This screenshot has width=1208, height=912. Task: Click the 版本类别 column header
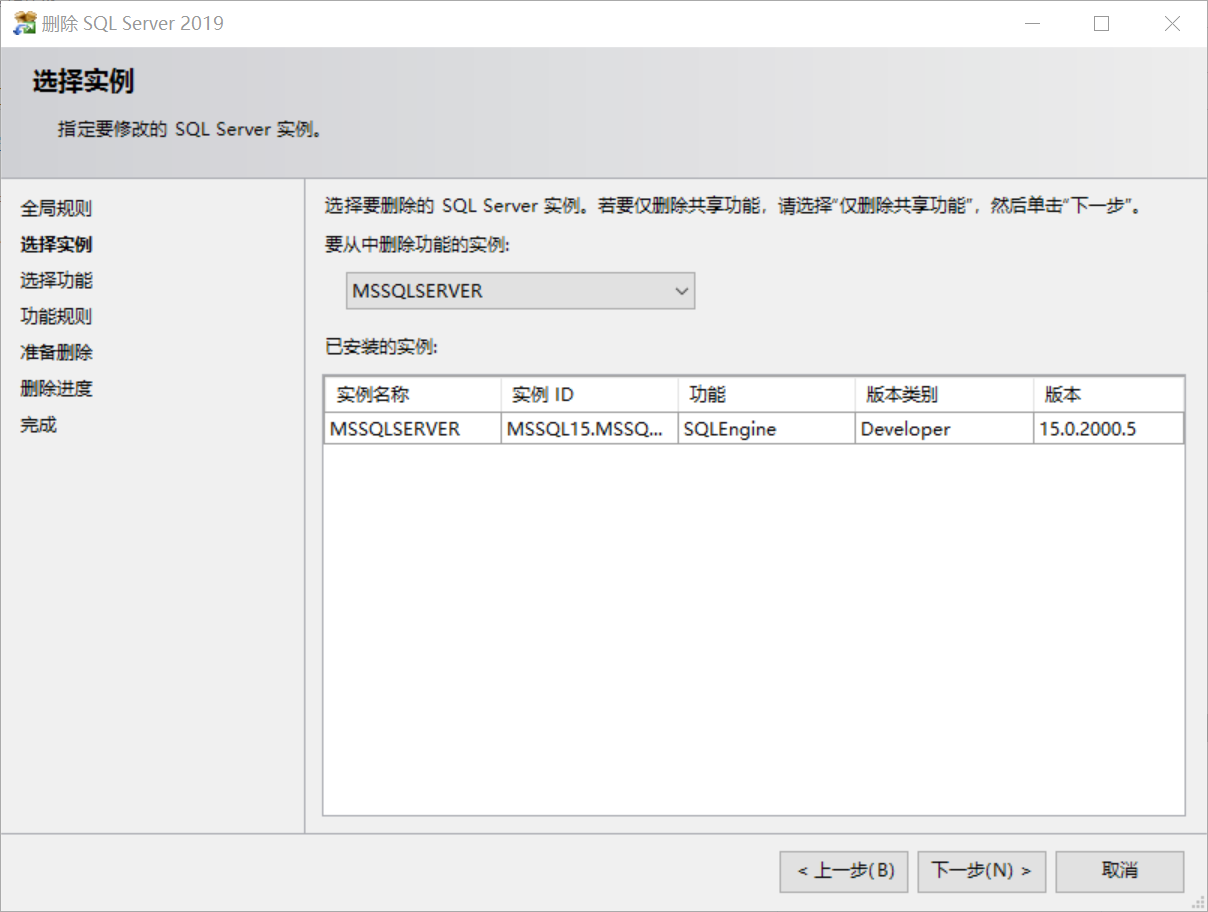(x=944, y=395)
